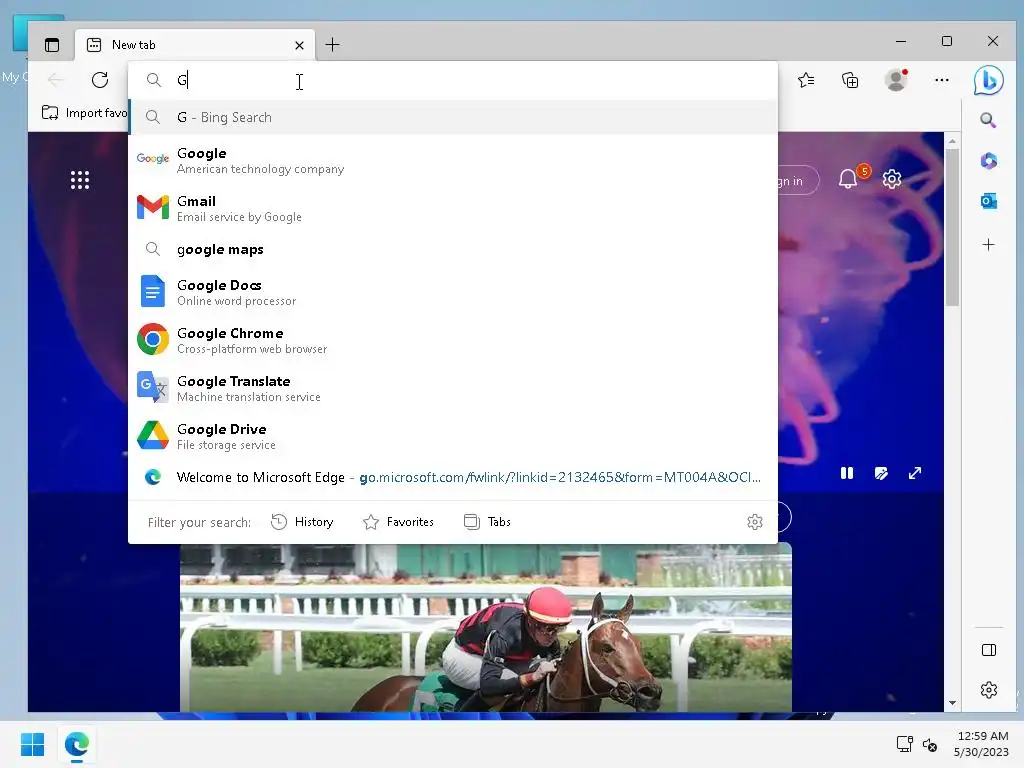Click the Sign in button

[x=798, y=181]
